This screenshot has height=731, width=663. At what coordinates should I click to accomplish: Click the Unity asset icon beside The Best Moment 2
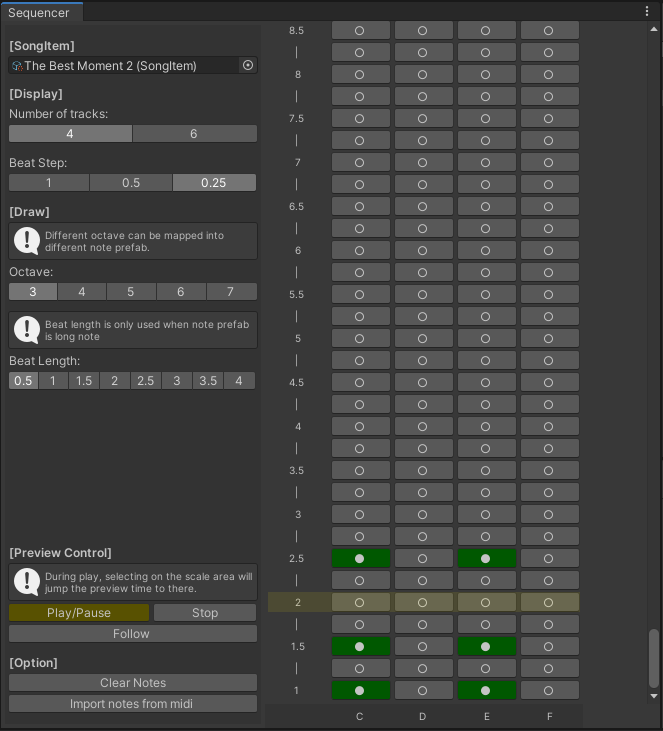17,66
